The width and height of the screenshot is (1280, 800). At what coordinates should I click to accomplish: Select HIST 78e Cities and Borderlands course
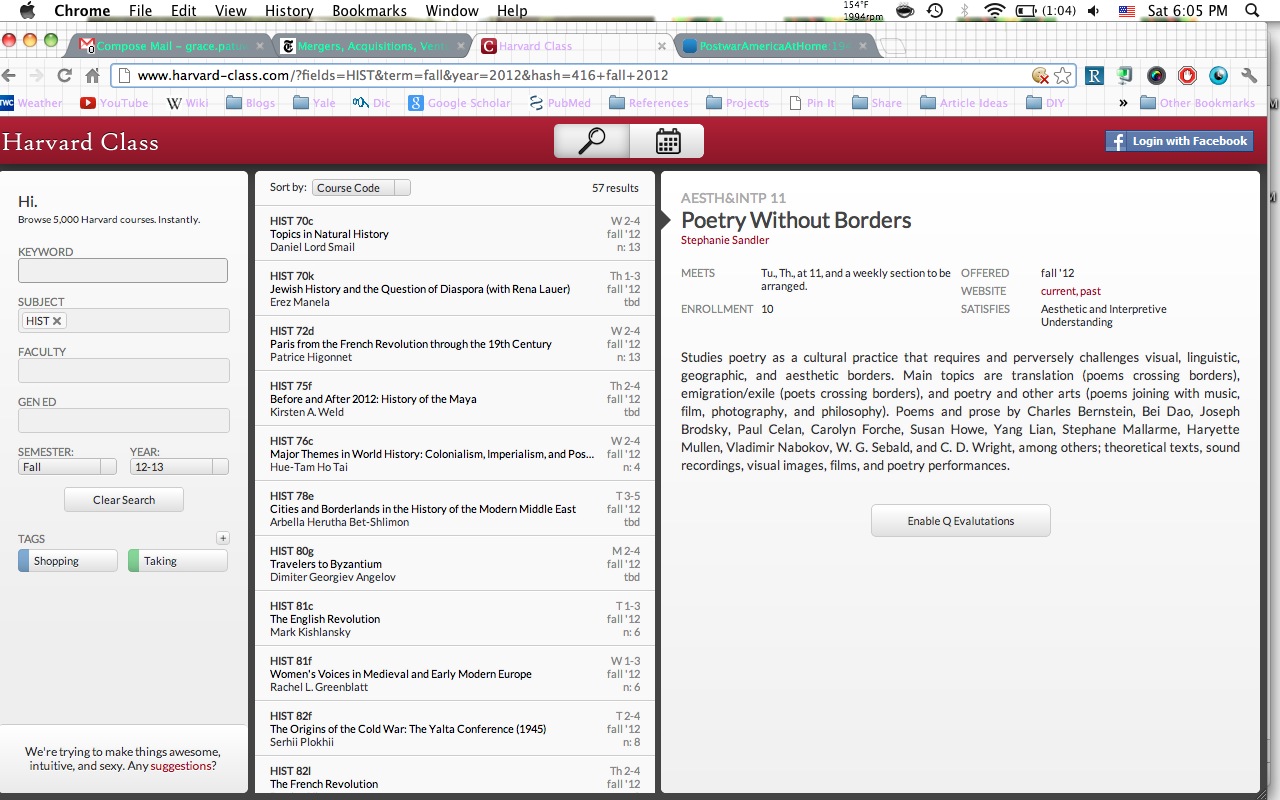pos(455,509)
